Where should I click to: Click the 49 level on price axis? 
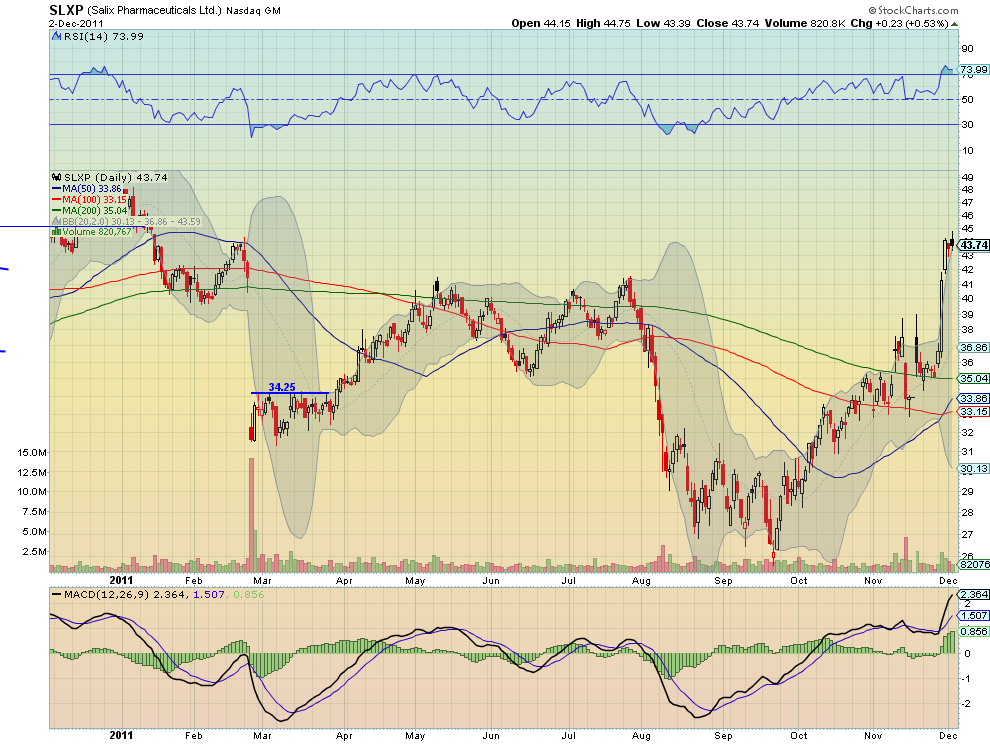(967, 178)
